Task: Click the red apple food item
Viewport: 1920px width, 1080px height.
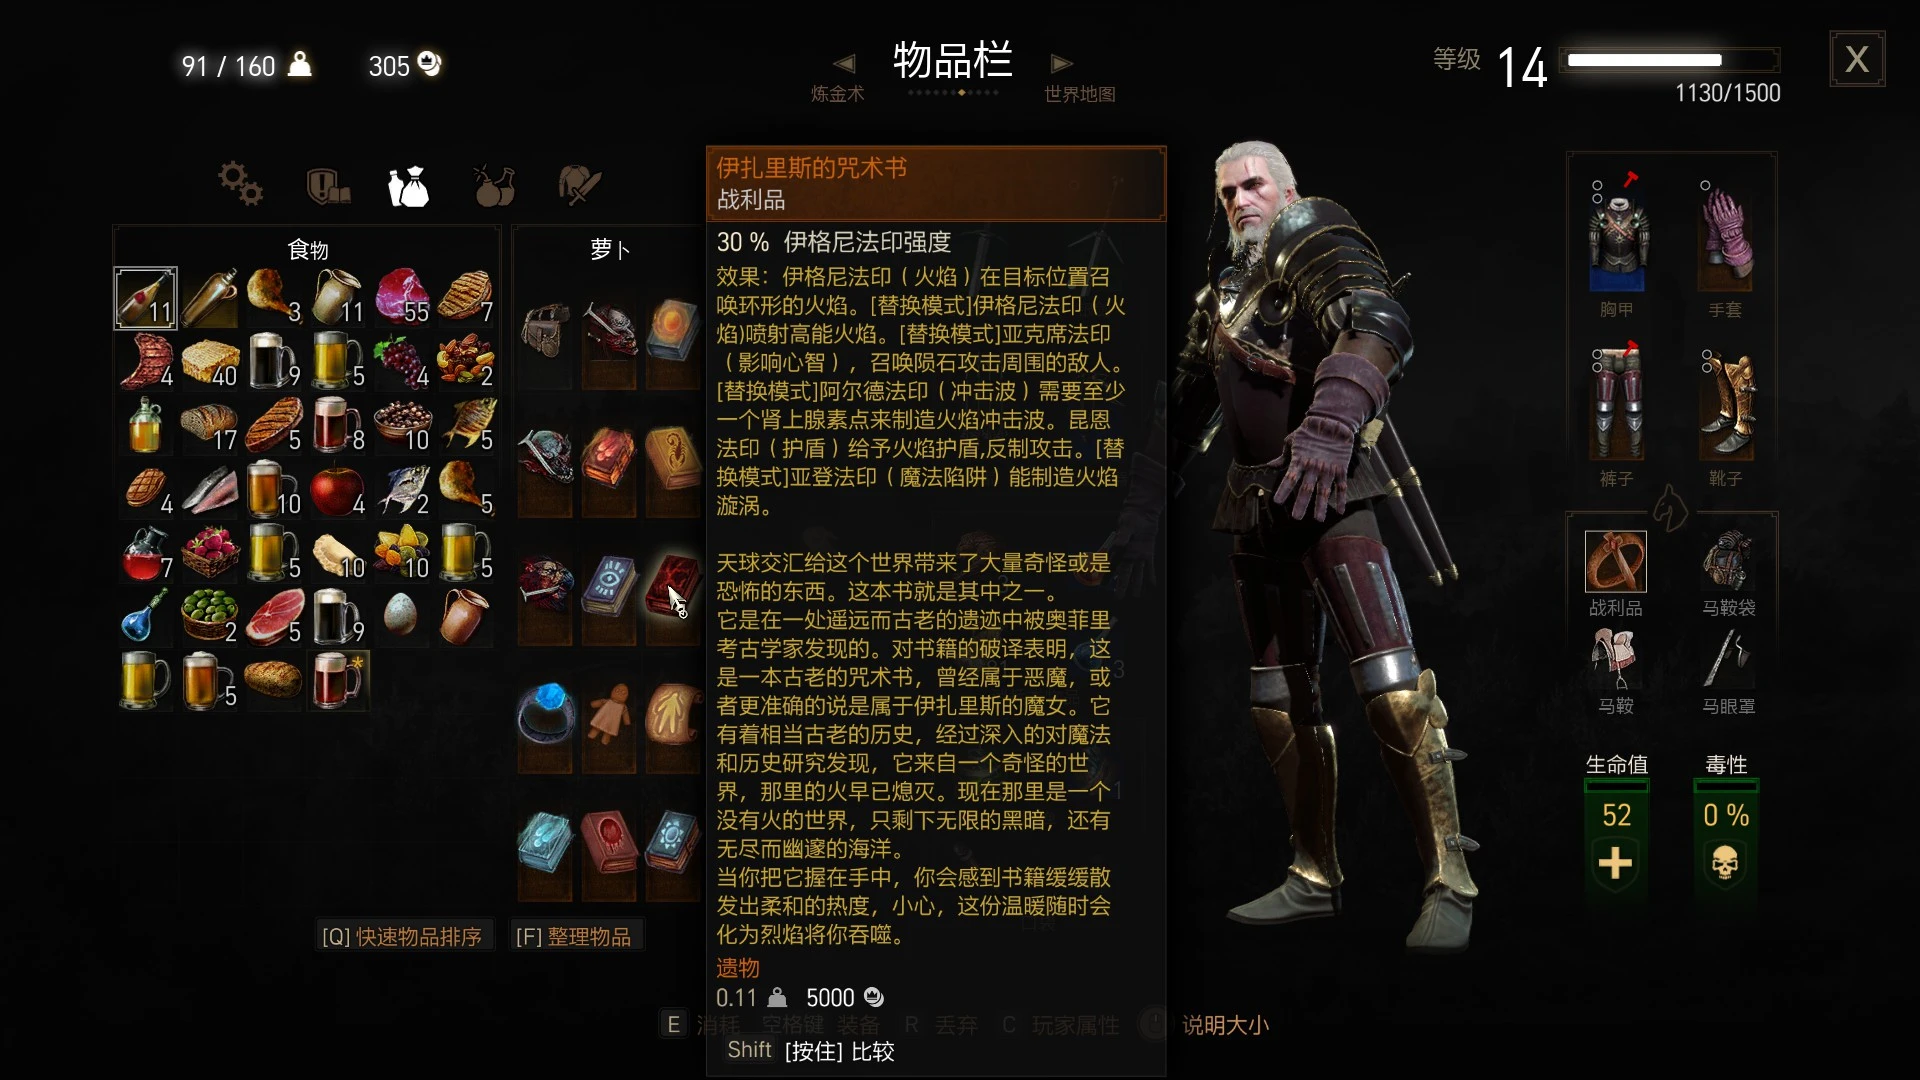Action: tap(338, 489)
